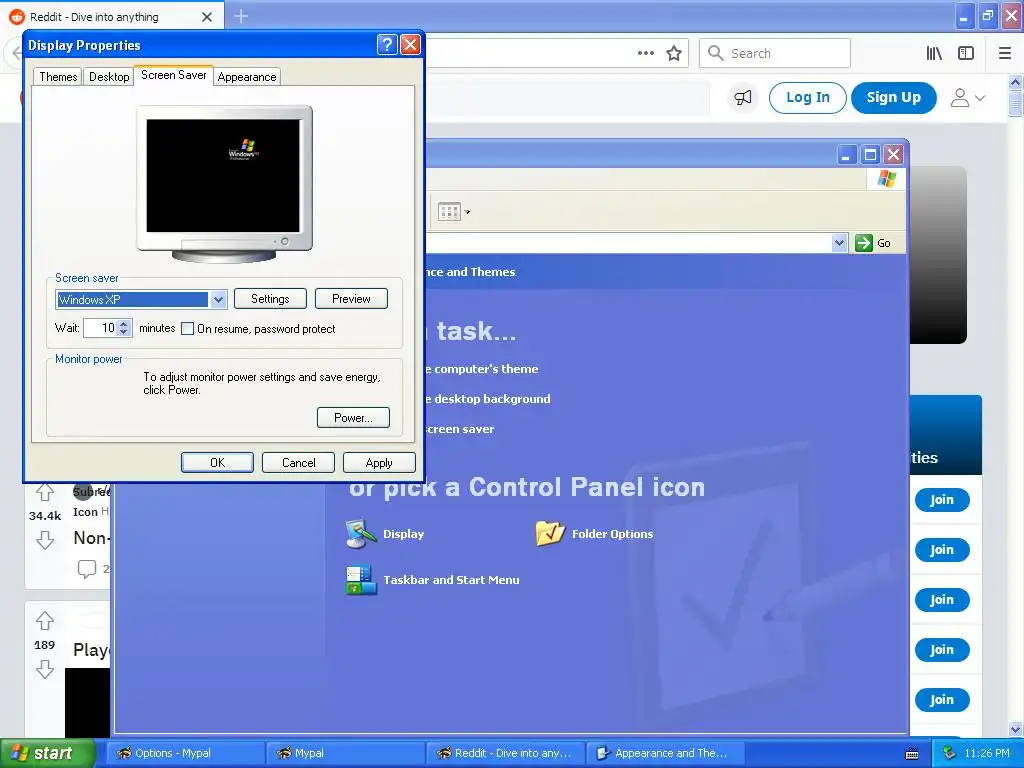Screen dimensions: 1024x768
Task: Click the last Join community button
Action: [942, 699]
